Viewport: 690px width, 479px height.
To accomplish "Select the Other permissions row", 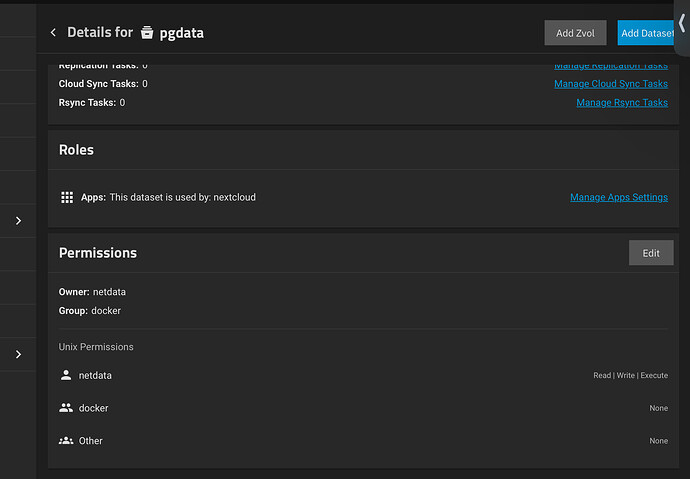I will [363, 441].
